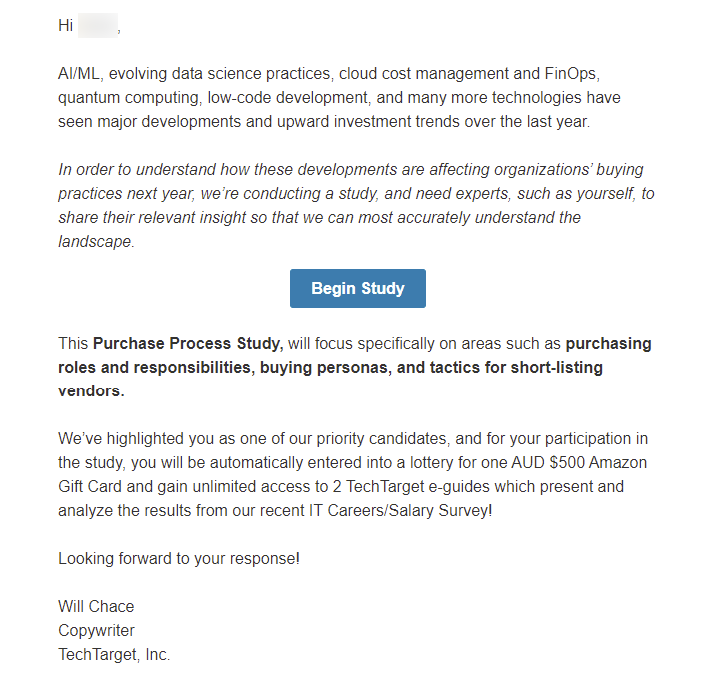This screenshot has width=706, height=694.
Task: Click the italic word "landscape."
Action: pos(96,241)
